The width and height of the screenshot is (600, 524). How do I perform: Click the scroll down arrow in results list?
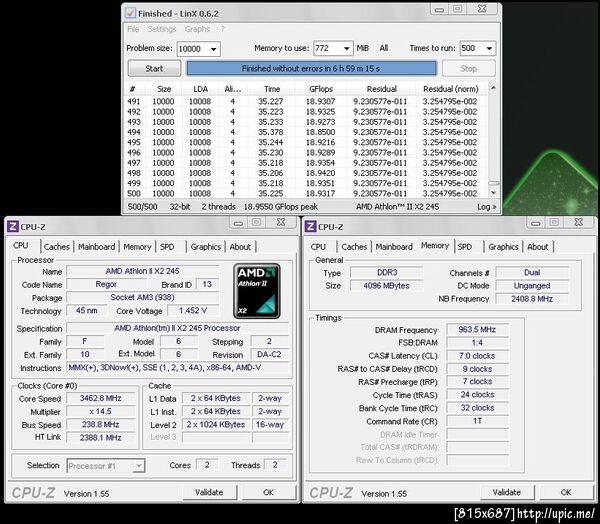point(494,193)
